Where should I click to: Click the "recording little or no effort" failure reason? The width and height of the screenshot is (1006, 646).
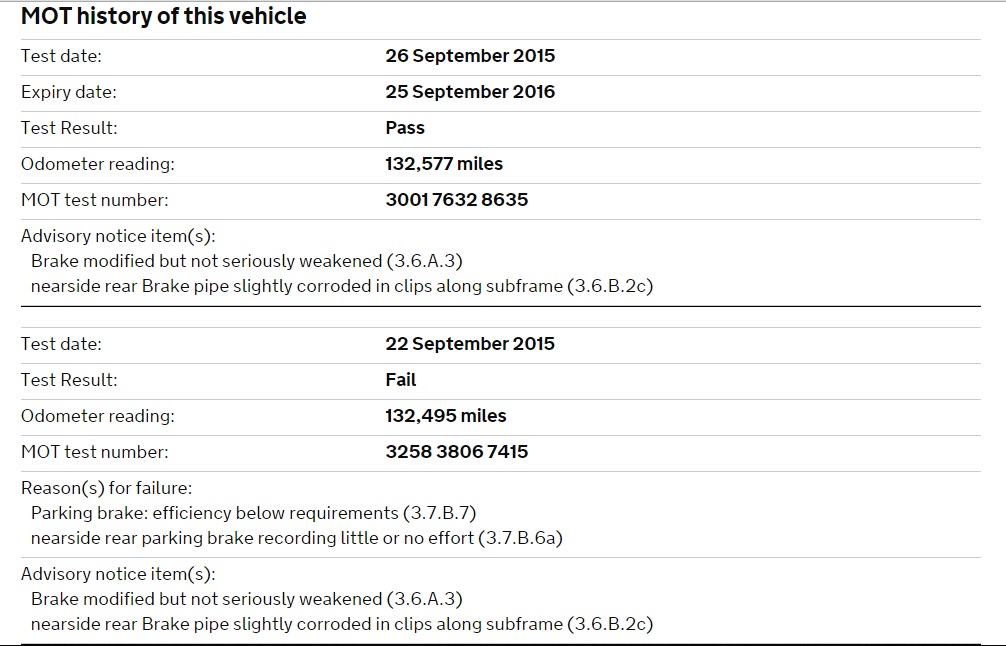pyautogui.click(x=297, y=538)
